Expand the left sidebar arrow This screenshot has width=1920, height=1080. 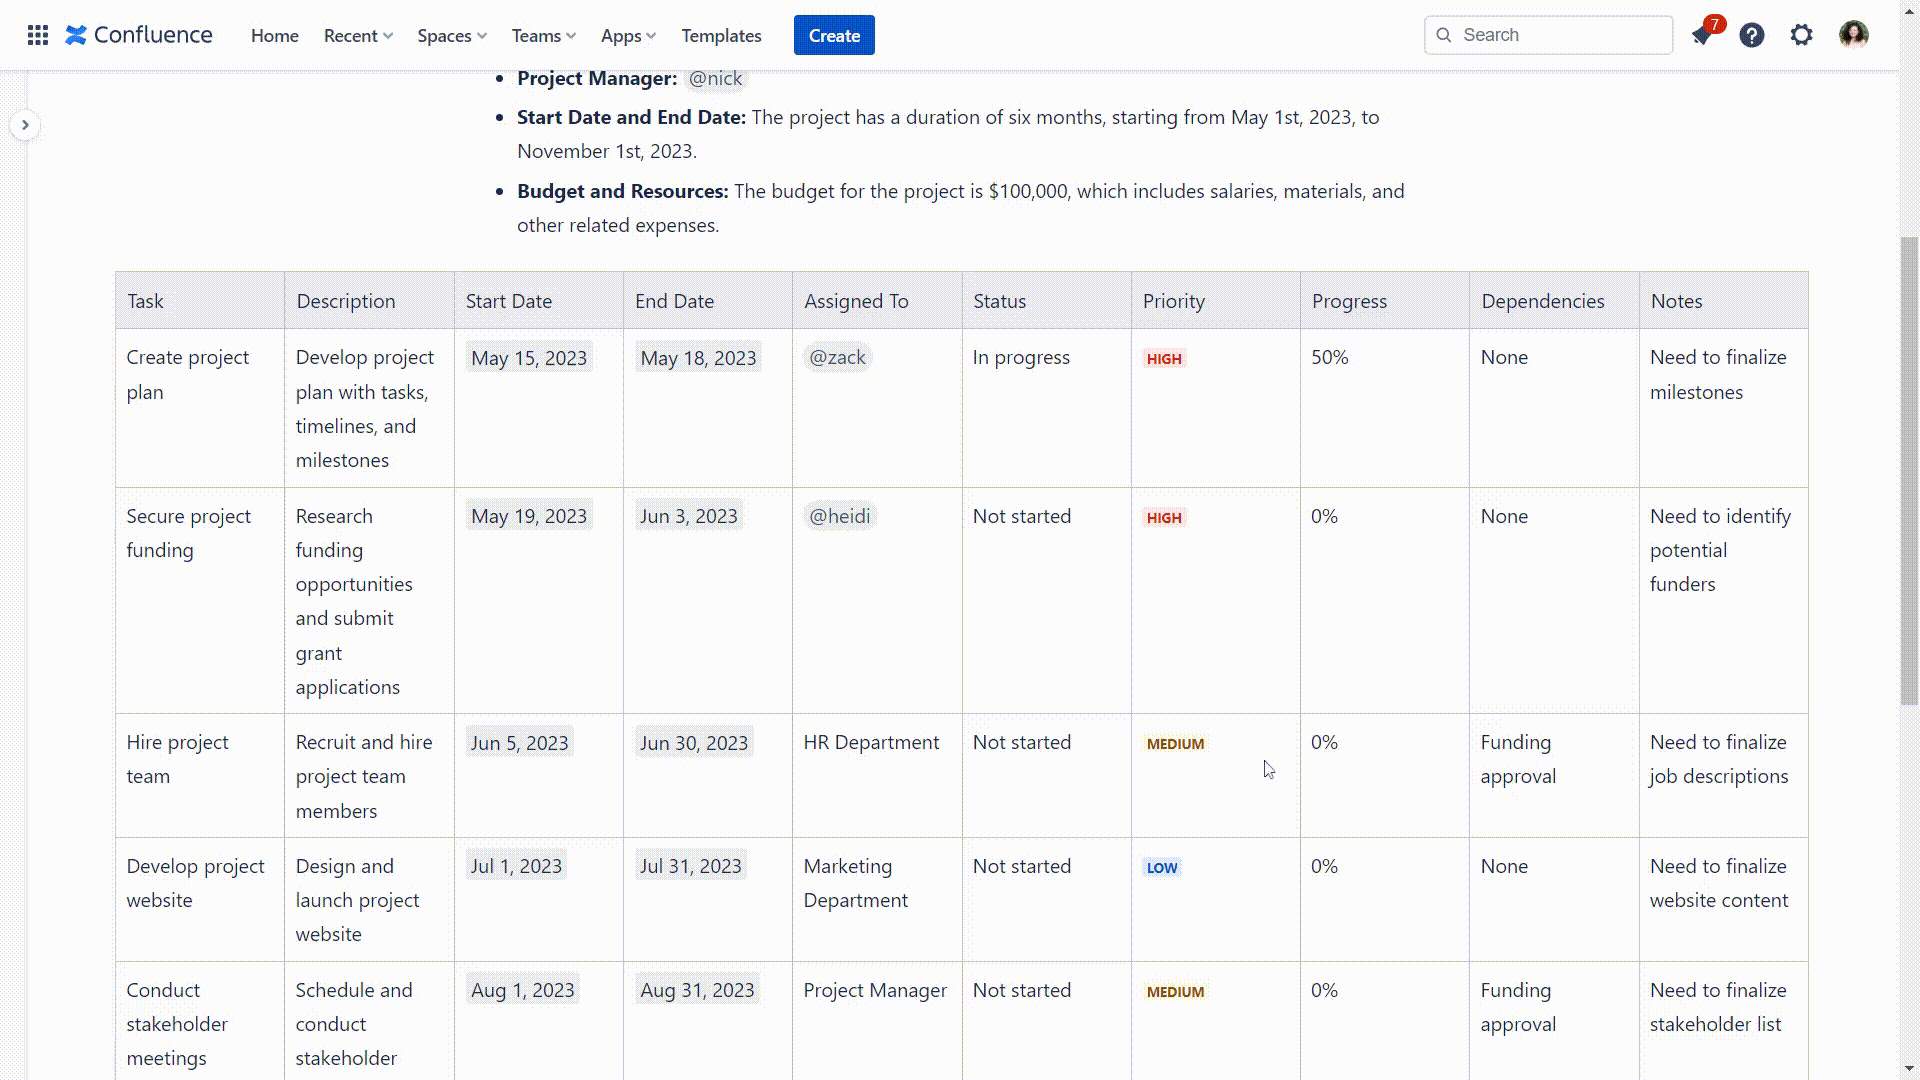pos(25,125)
